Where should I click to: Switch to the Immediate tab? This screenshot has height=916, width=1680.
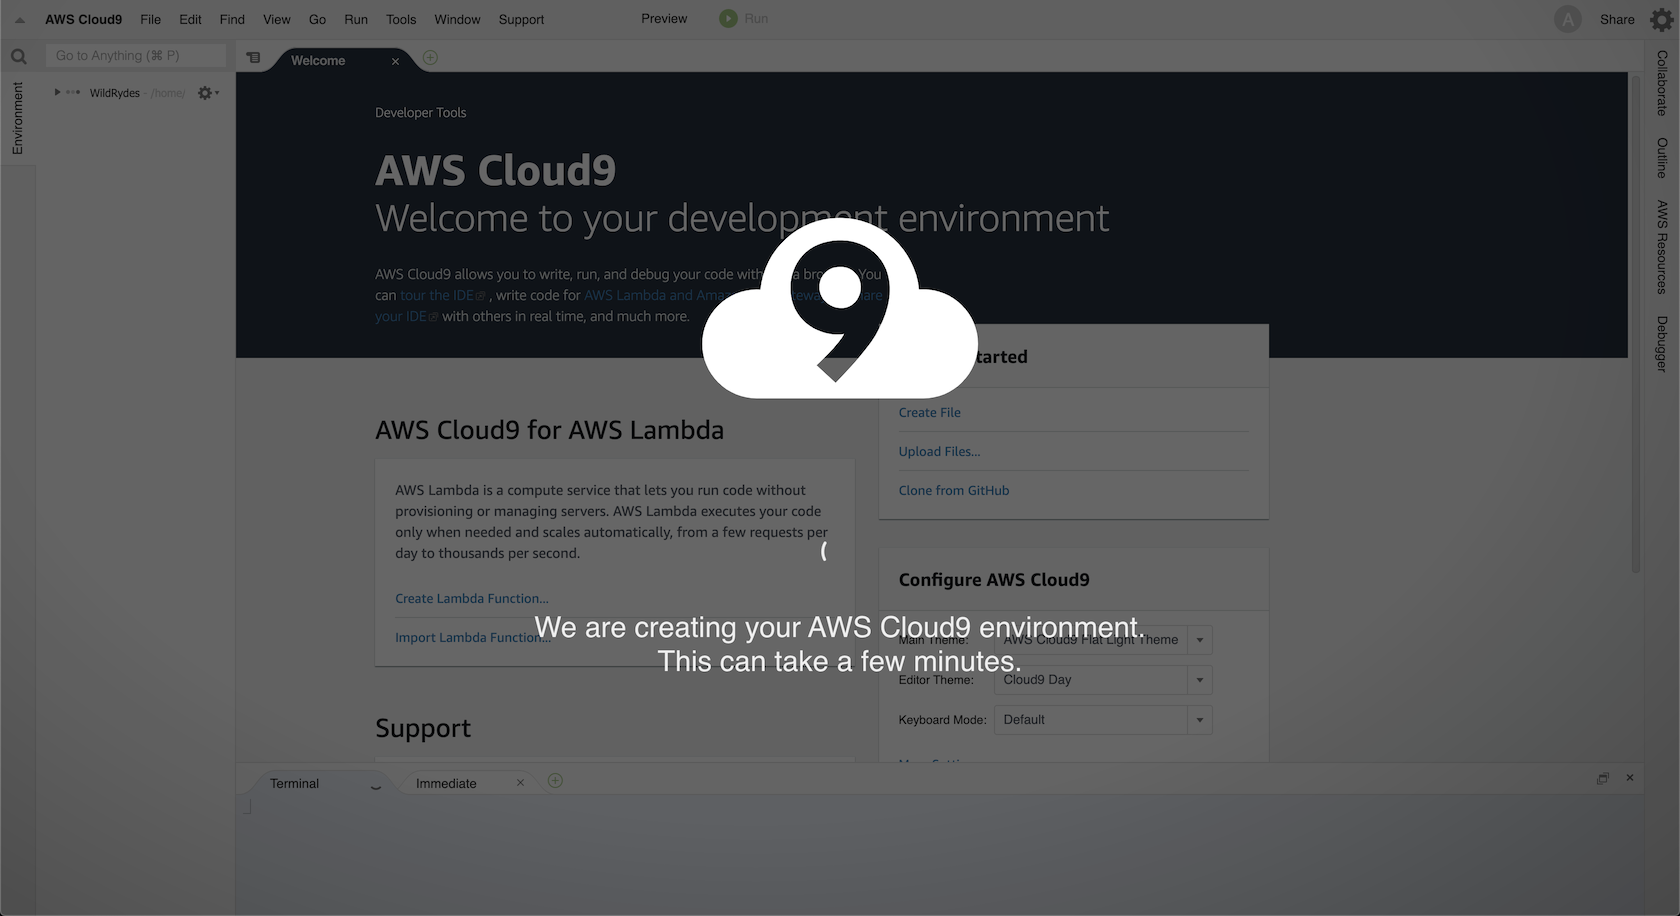(446, 783)
